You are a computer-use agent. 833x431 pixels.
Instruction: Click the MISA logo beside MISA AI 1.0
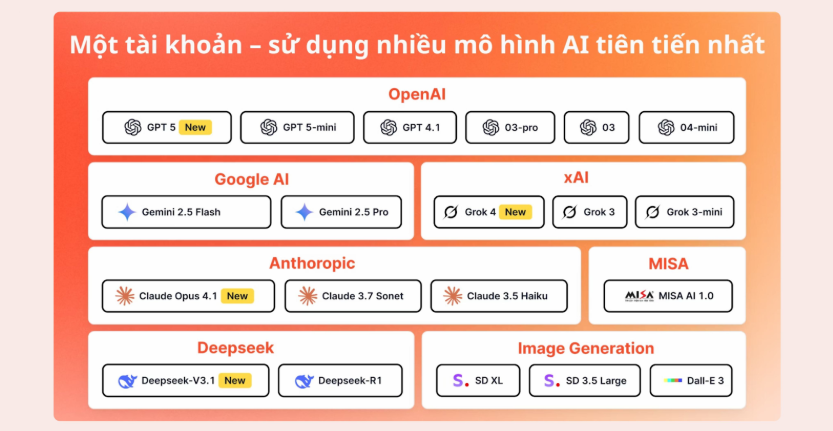(639, 296)
